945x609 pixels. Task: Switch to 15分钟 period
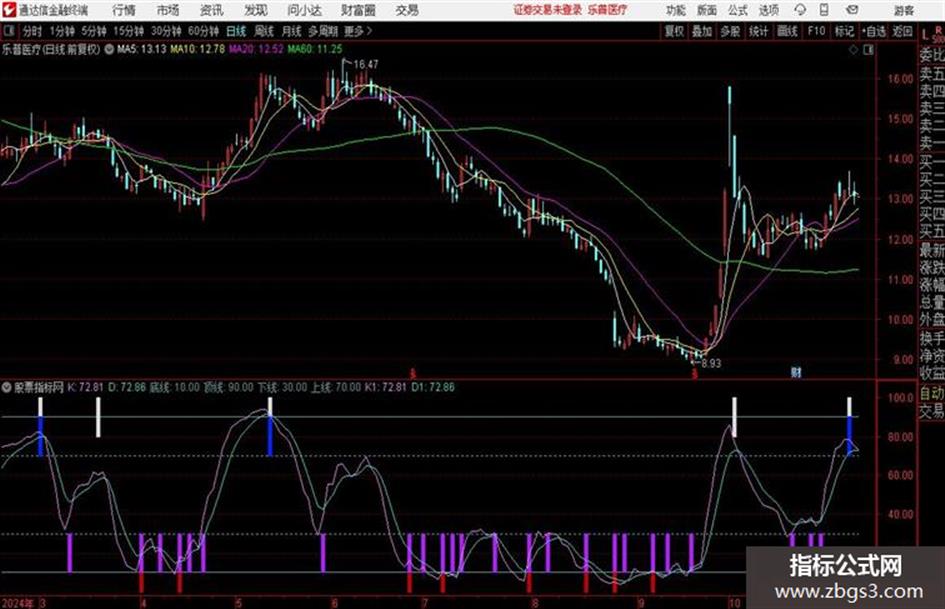click(129, 31)
